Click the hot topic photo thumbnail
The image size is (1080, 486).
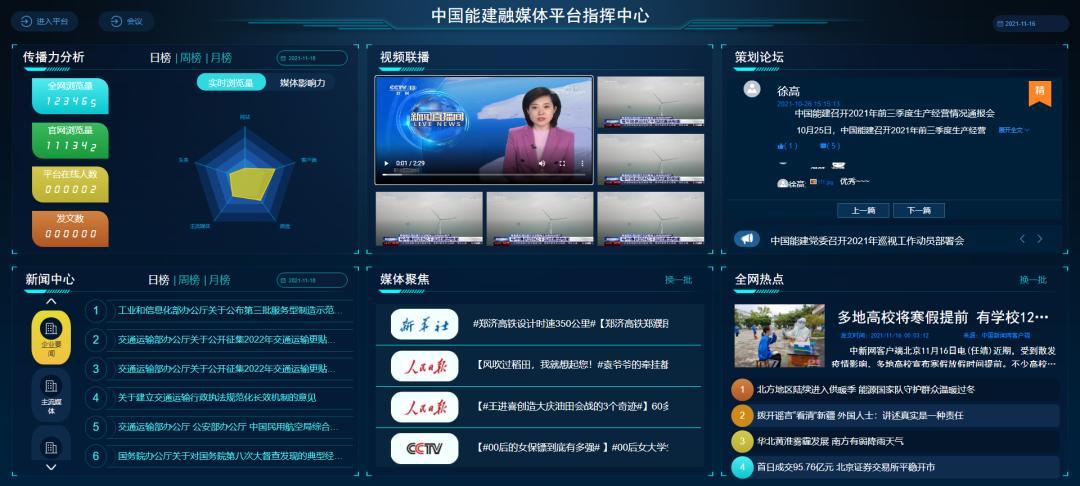(779, 335)
